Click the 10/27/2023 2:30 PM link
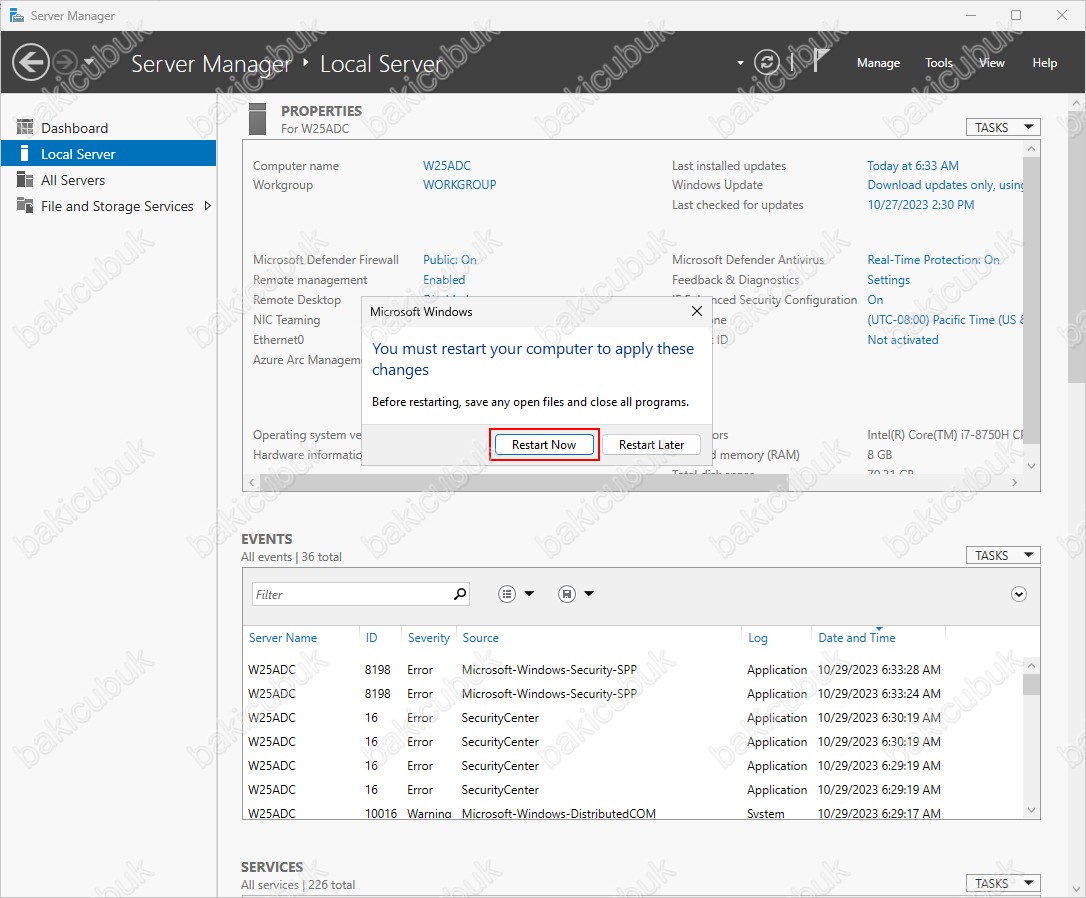1086x898 pixels. coord(920,204)
